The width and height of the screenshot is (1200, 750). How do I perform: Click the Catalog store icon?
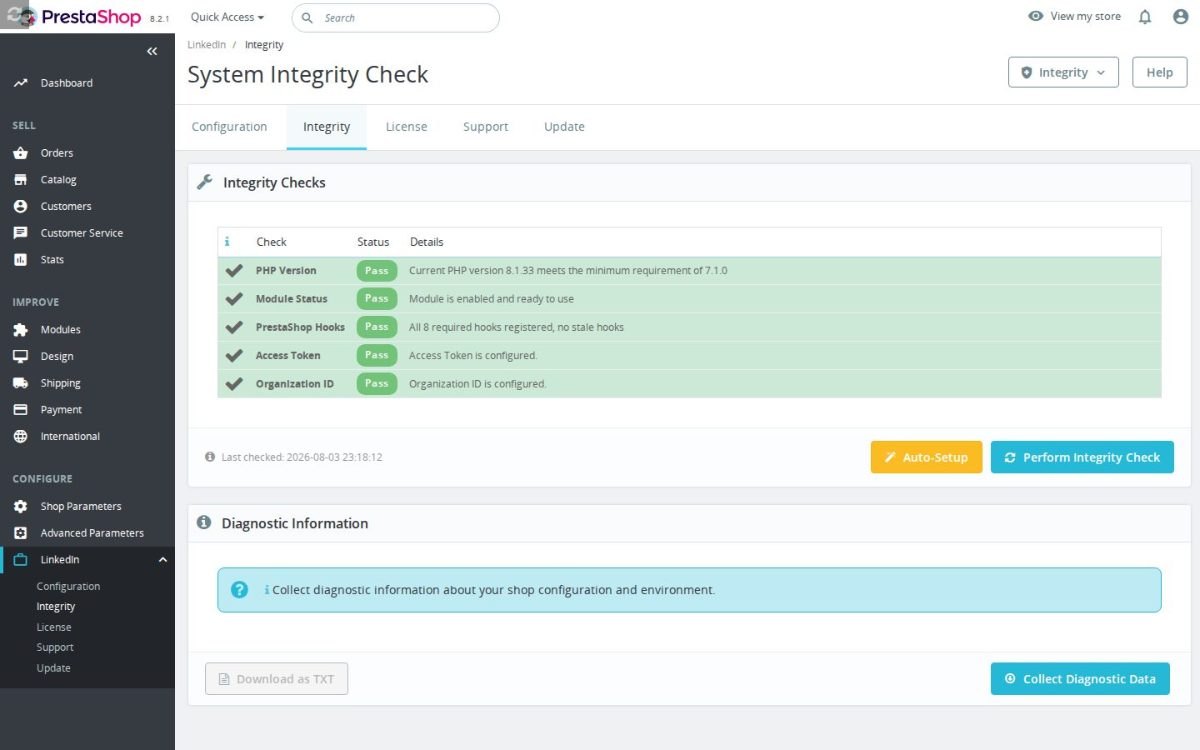point(20,180)
